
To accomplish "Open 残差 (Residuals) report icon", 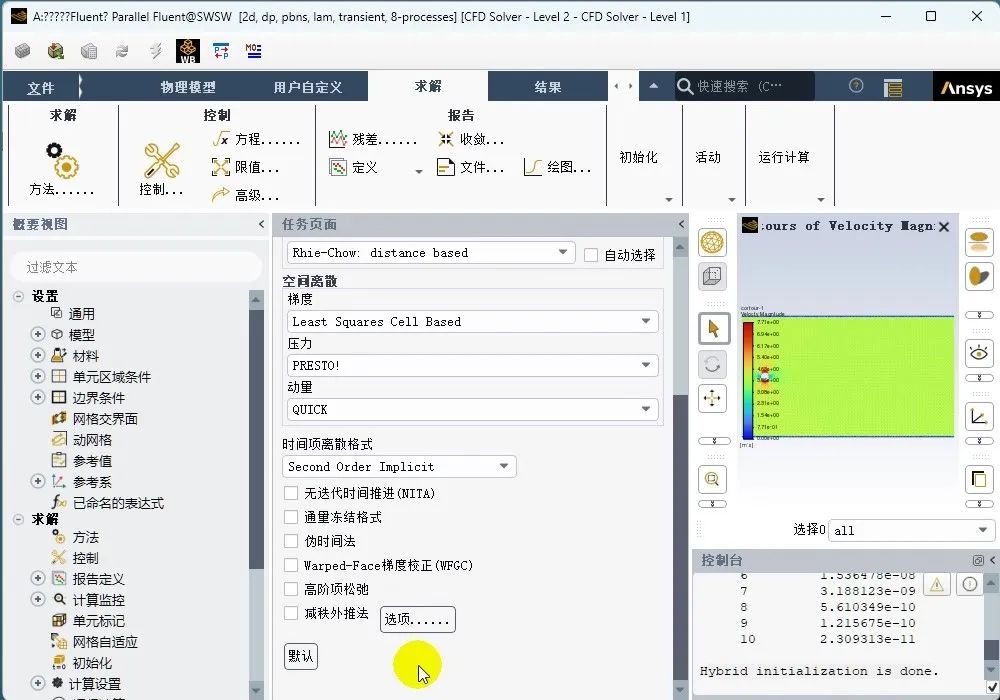I will click(x=339, y=140).
